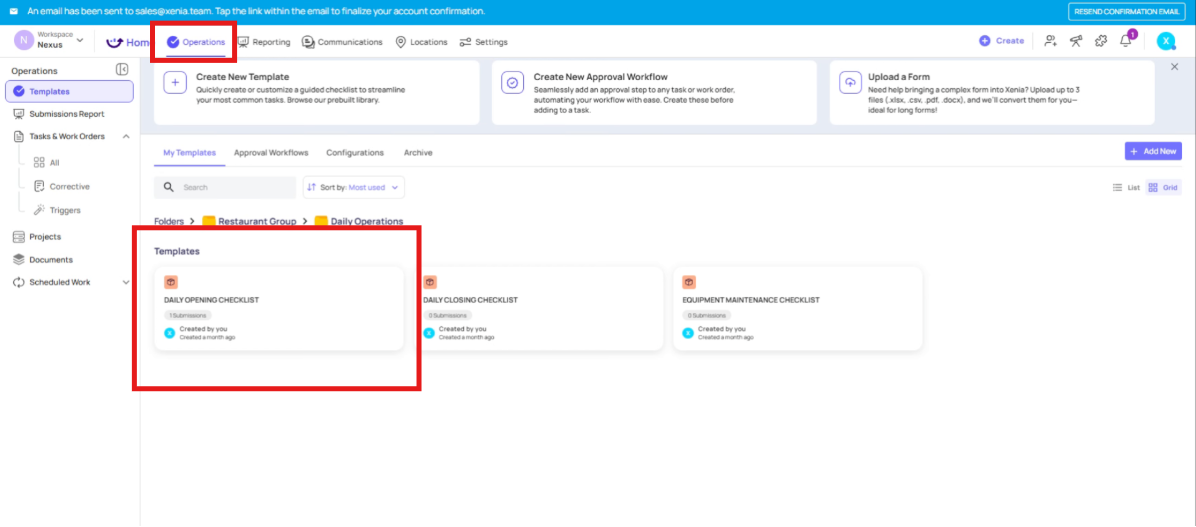
Task: Open the Sort by Most used dropdown
Action: pyautogui.click(x=354, y=187)
